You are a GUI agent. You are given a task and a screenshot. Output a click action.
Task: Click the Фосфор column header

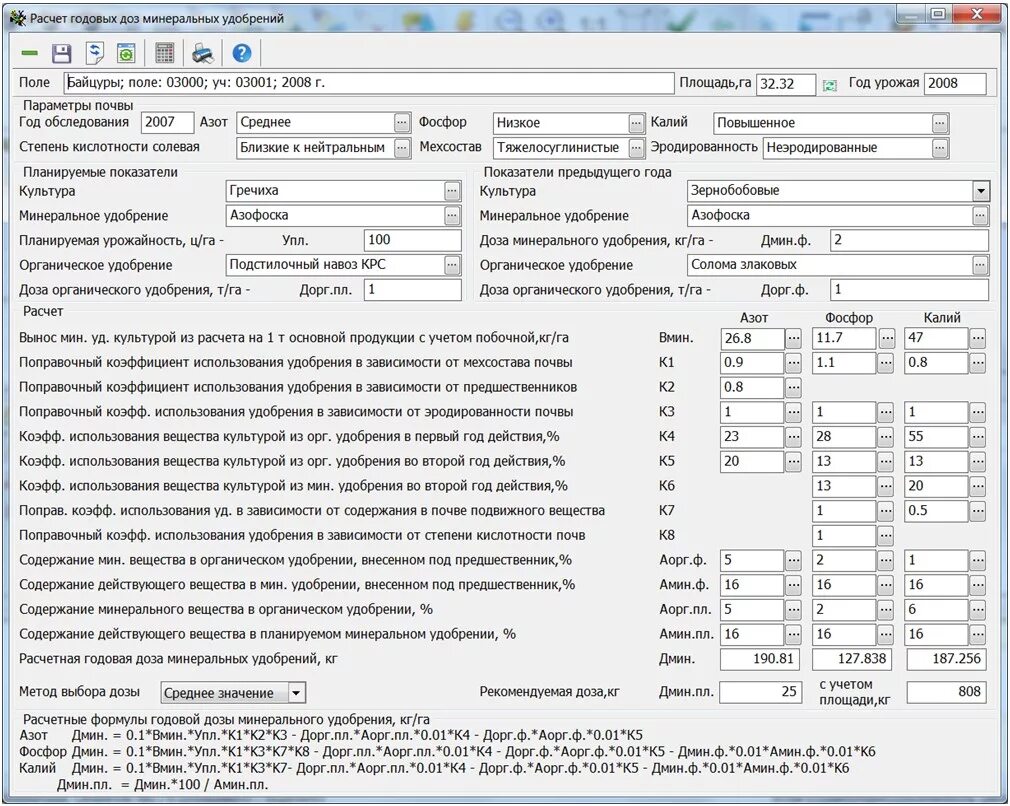pos(849,318)
